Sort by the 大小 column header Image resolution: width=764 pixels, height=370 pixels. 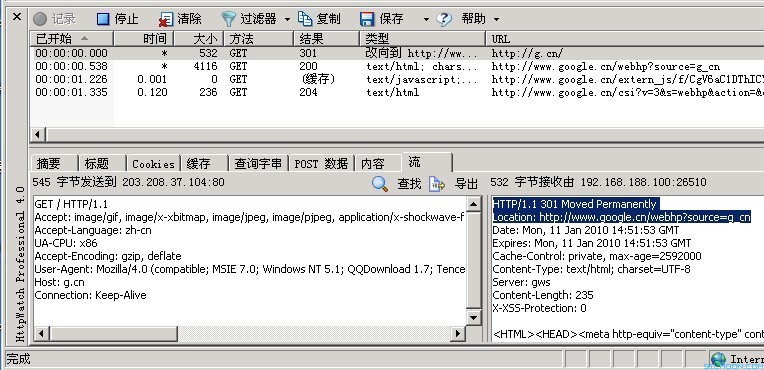199,39
